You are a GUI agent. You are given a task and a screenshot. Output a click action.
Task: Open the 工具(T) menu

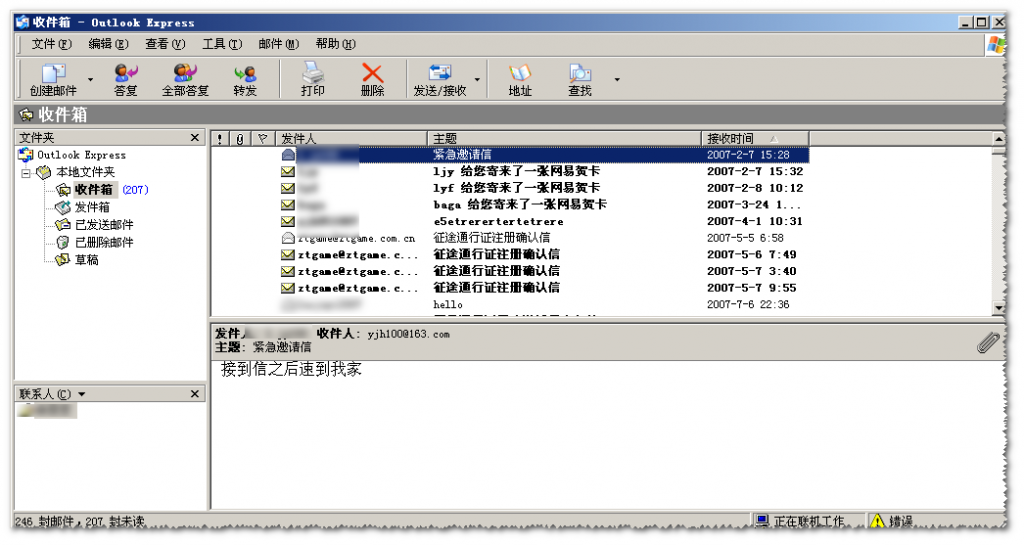click(221, 44)
